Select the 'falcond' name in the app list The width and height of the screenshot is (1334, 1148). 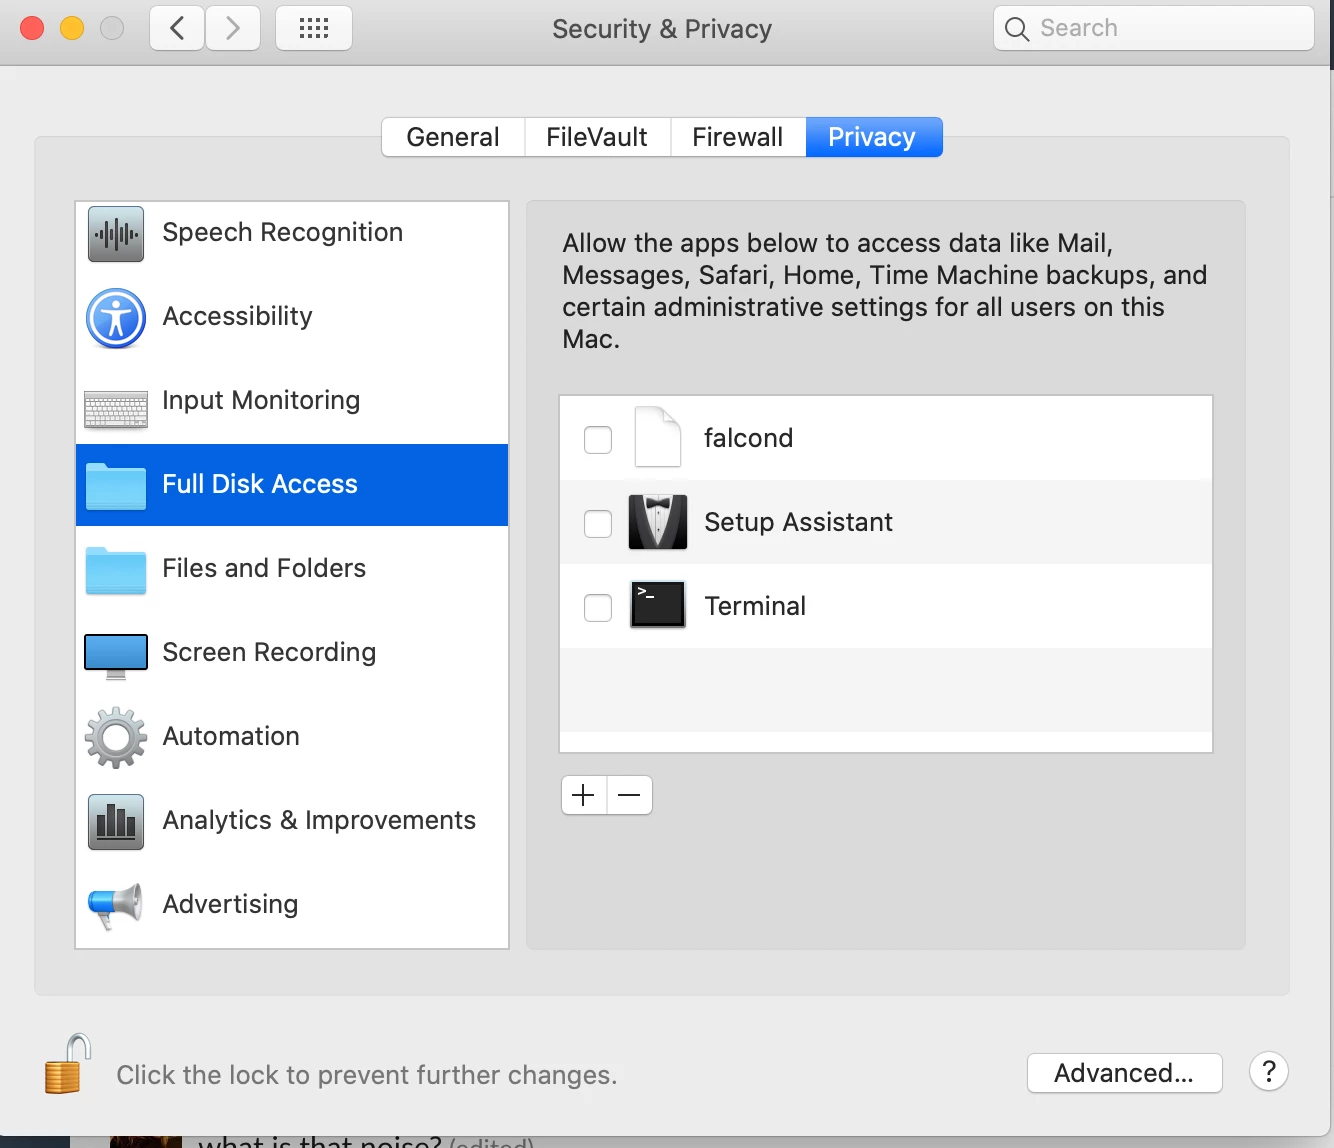pos(748,438)
